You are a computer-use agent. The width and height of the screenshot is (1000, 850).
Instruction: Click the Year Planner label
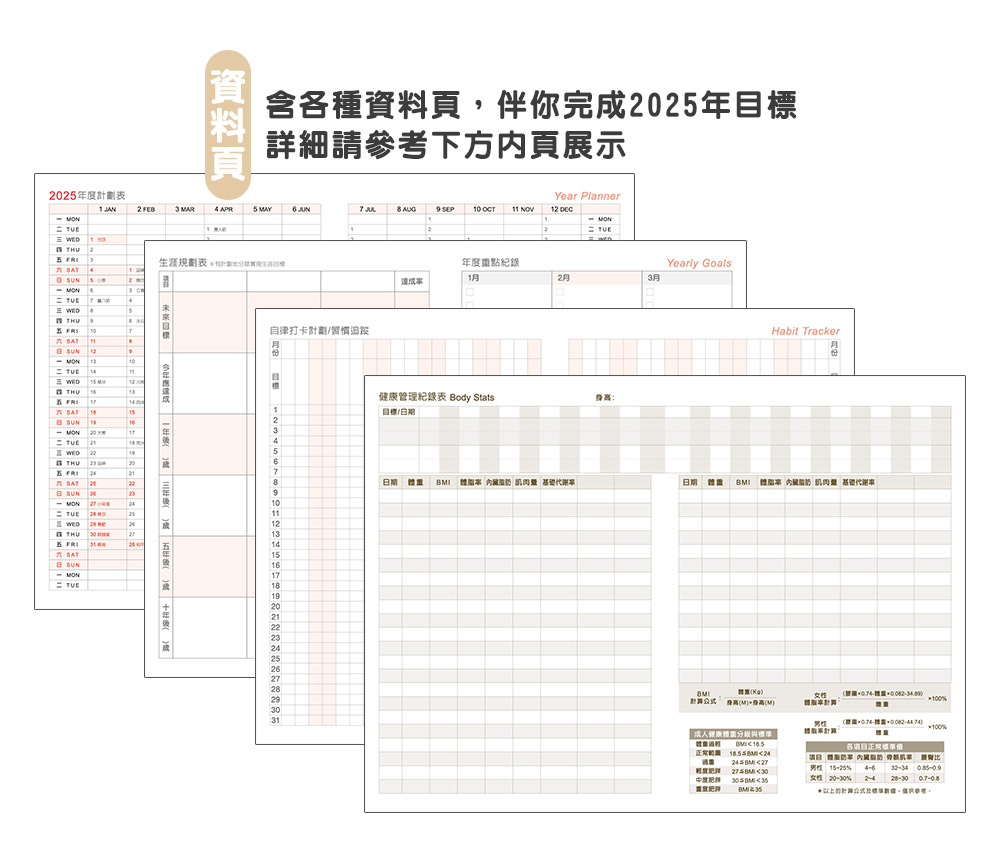[587, 196]
